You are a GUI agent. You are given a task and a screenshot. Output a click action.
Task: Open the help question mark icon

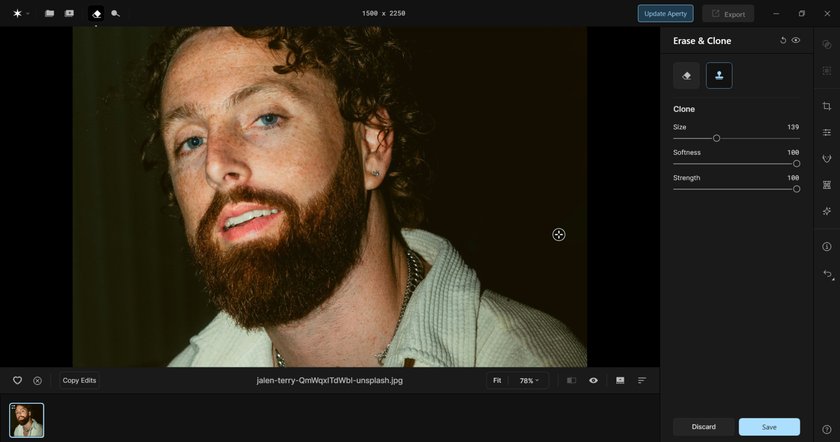coord(827,429)
